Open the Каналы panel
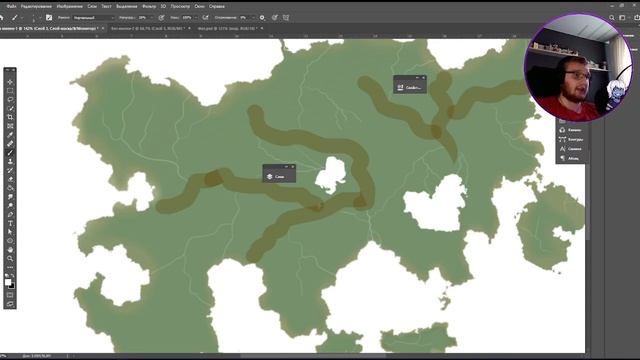Image resolution: width=640 pixels, height=360 pixels. coord(571,130)
